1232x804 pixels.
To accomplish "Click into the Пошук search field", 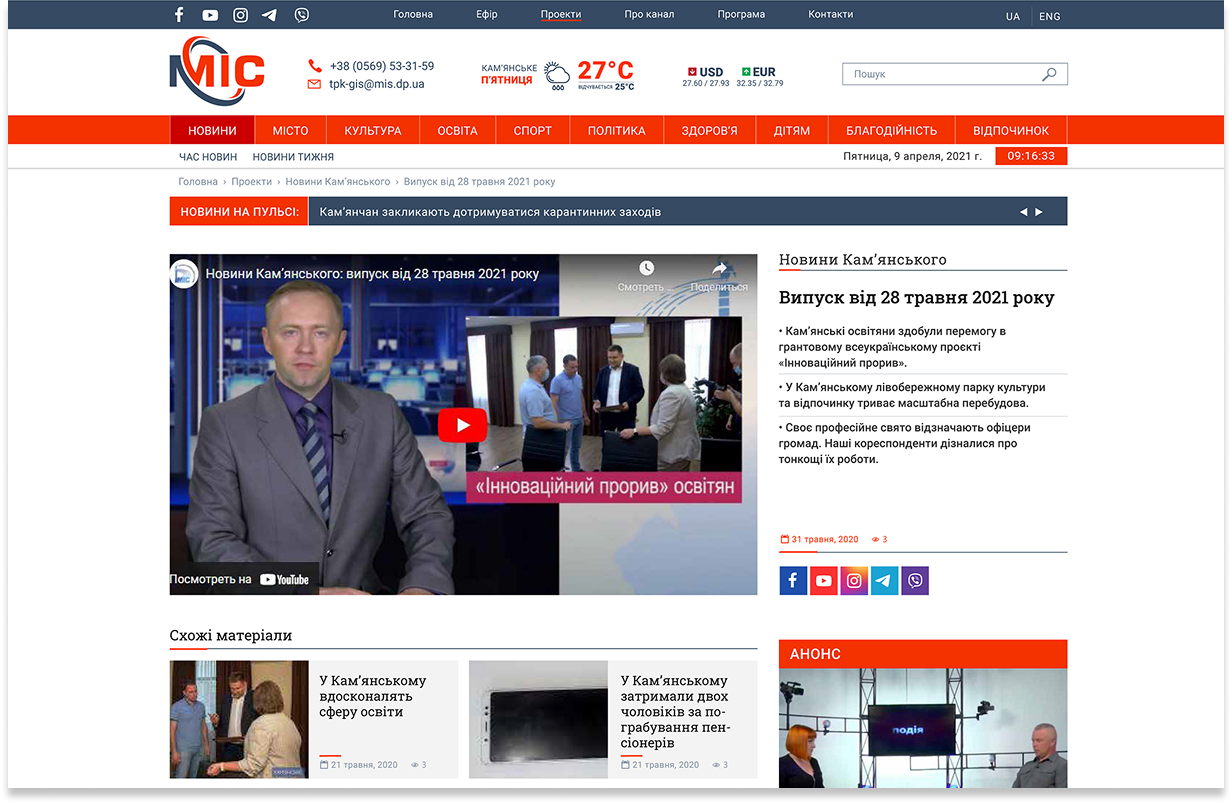I will click(x=940, y=74).
